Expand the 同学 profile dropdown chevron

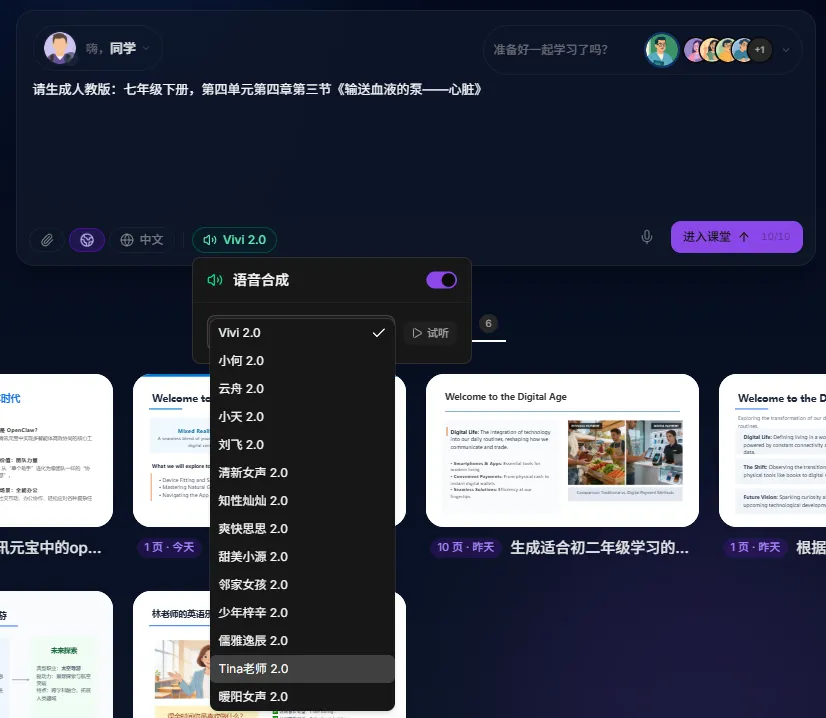(x=146, y=48)
